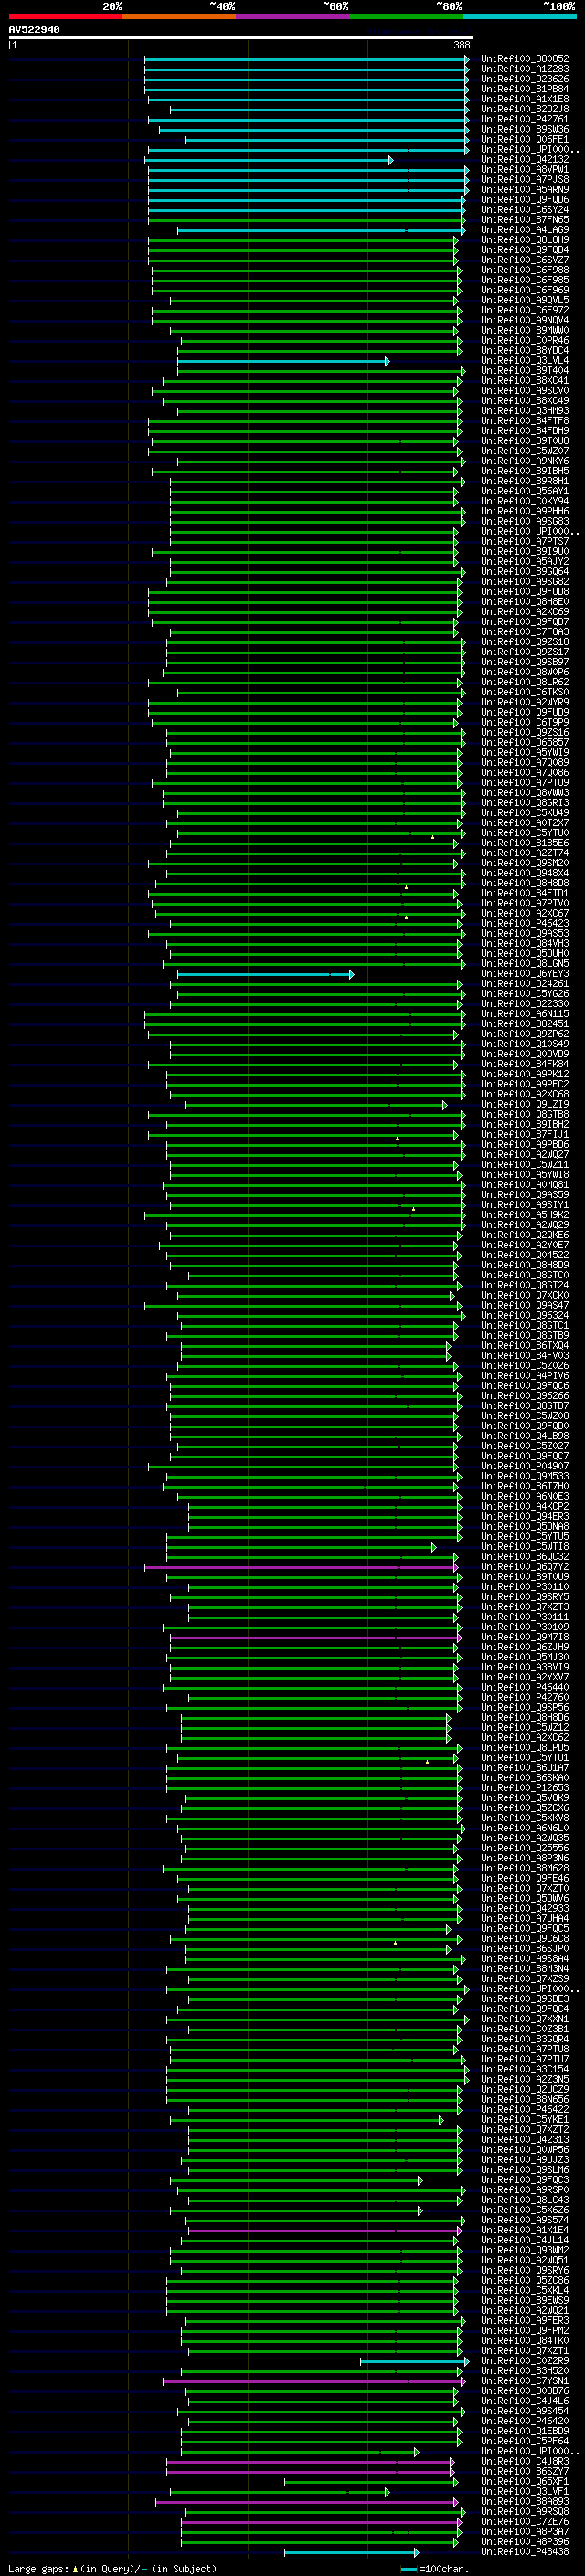Viewport: 585px width, 2576px height.
Task: Select label UniRef100_O24261
Action: (524, 983)
